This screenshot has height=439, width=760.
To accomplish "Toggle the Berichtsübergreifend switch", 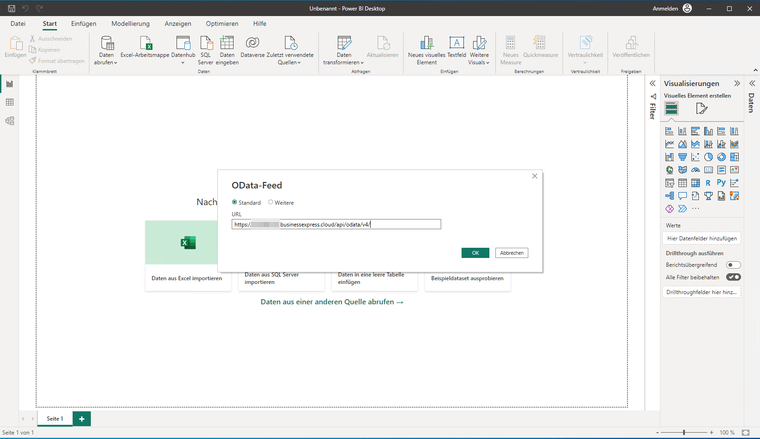I will 733,265.
